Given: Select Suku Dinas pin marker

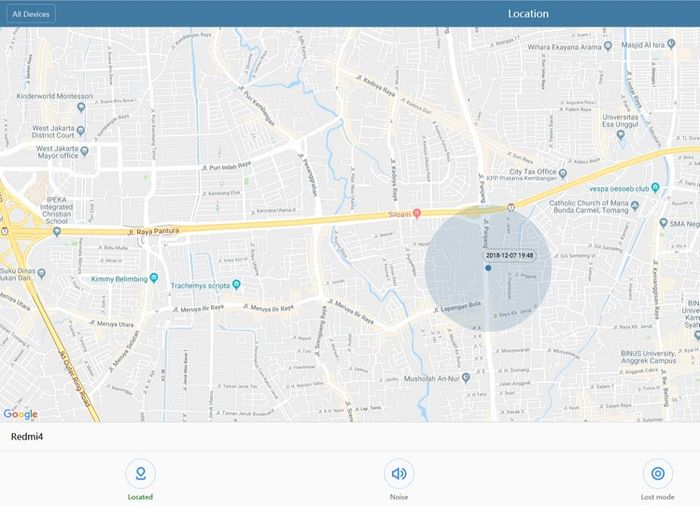Looking at the screenshot, I should coord(42,273).
